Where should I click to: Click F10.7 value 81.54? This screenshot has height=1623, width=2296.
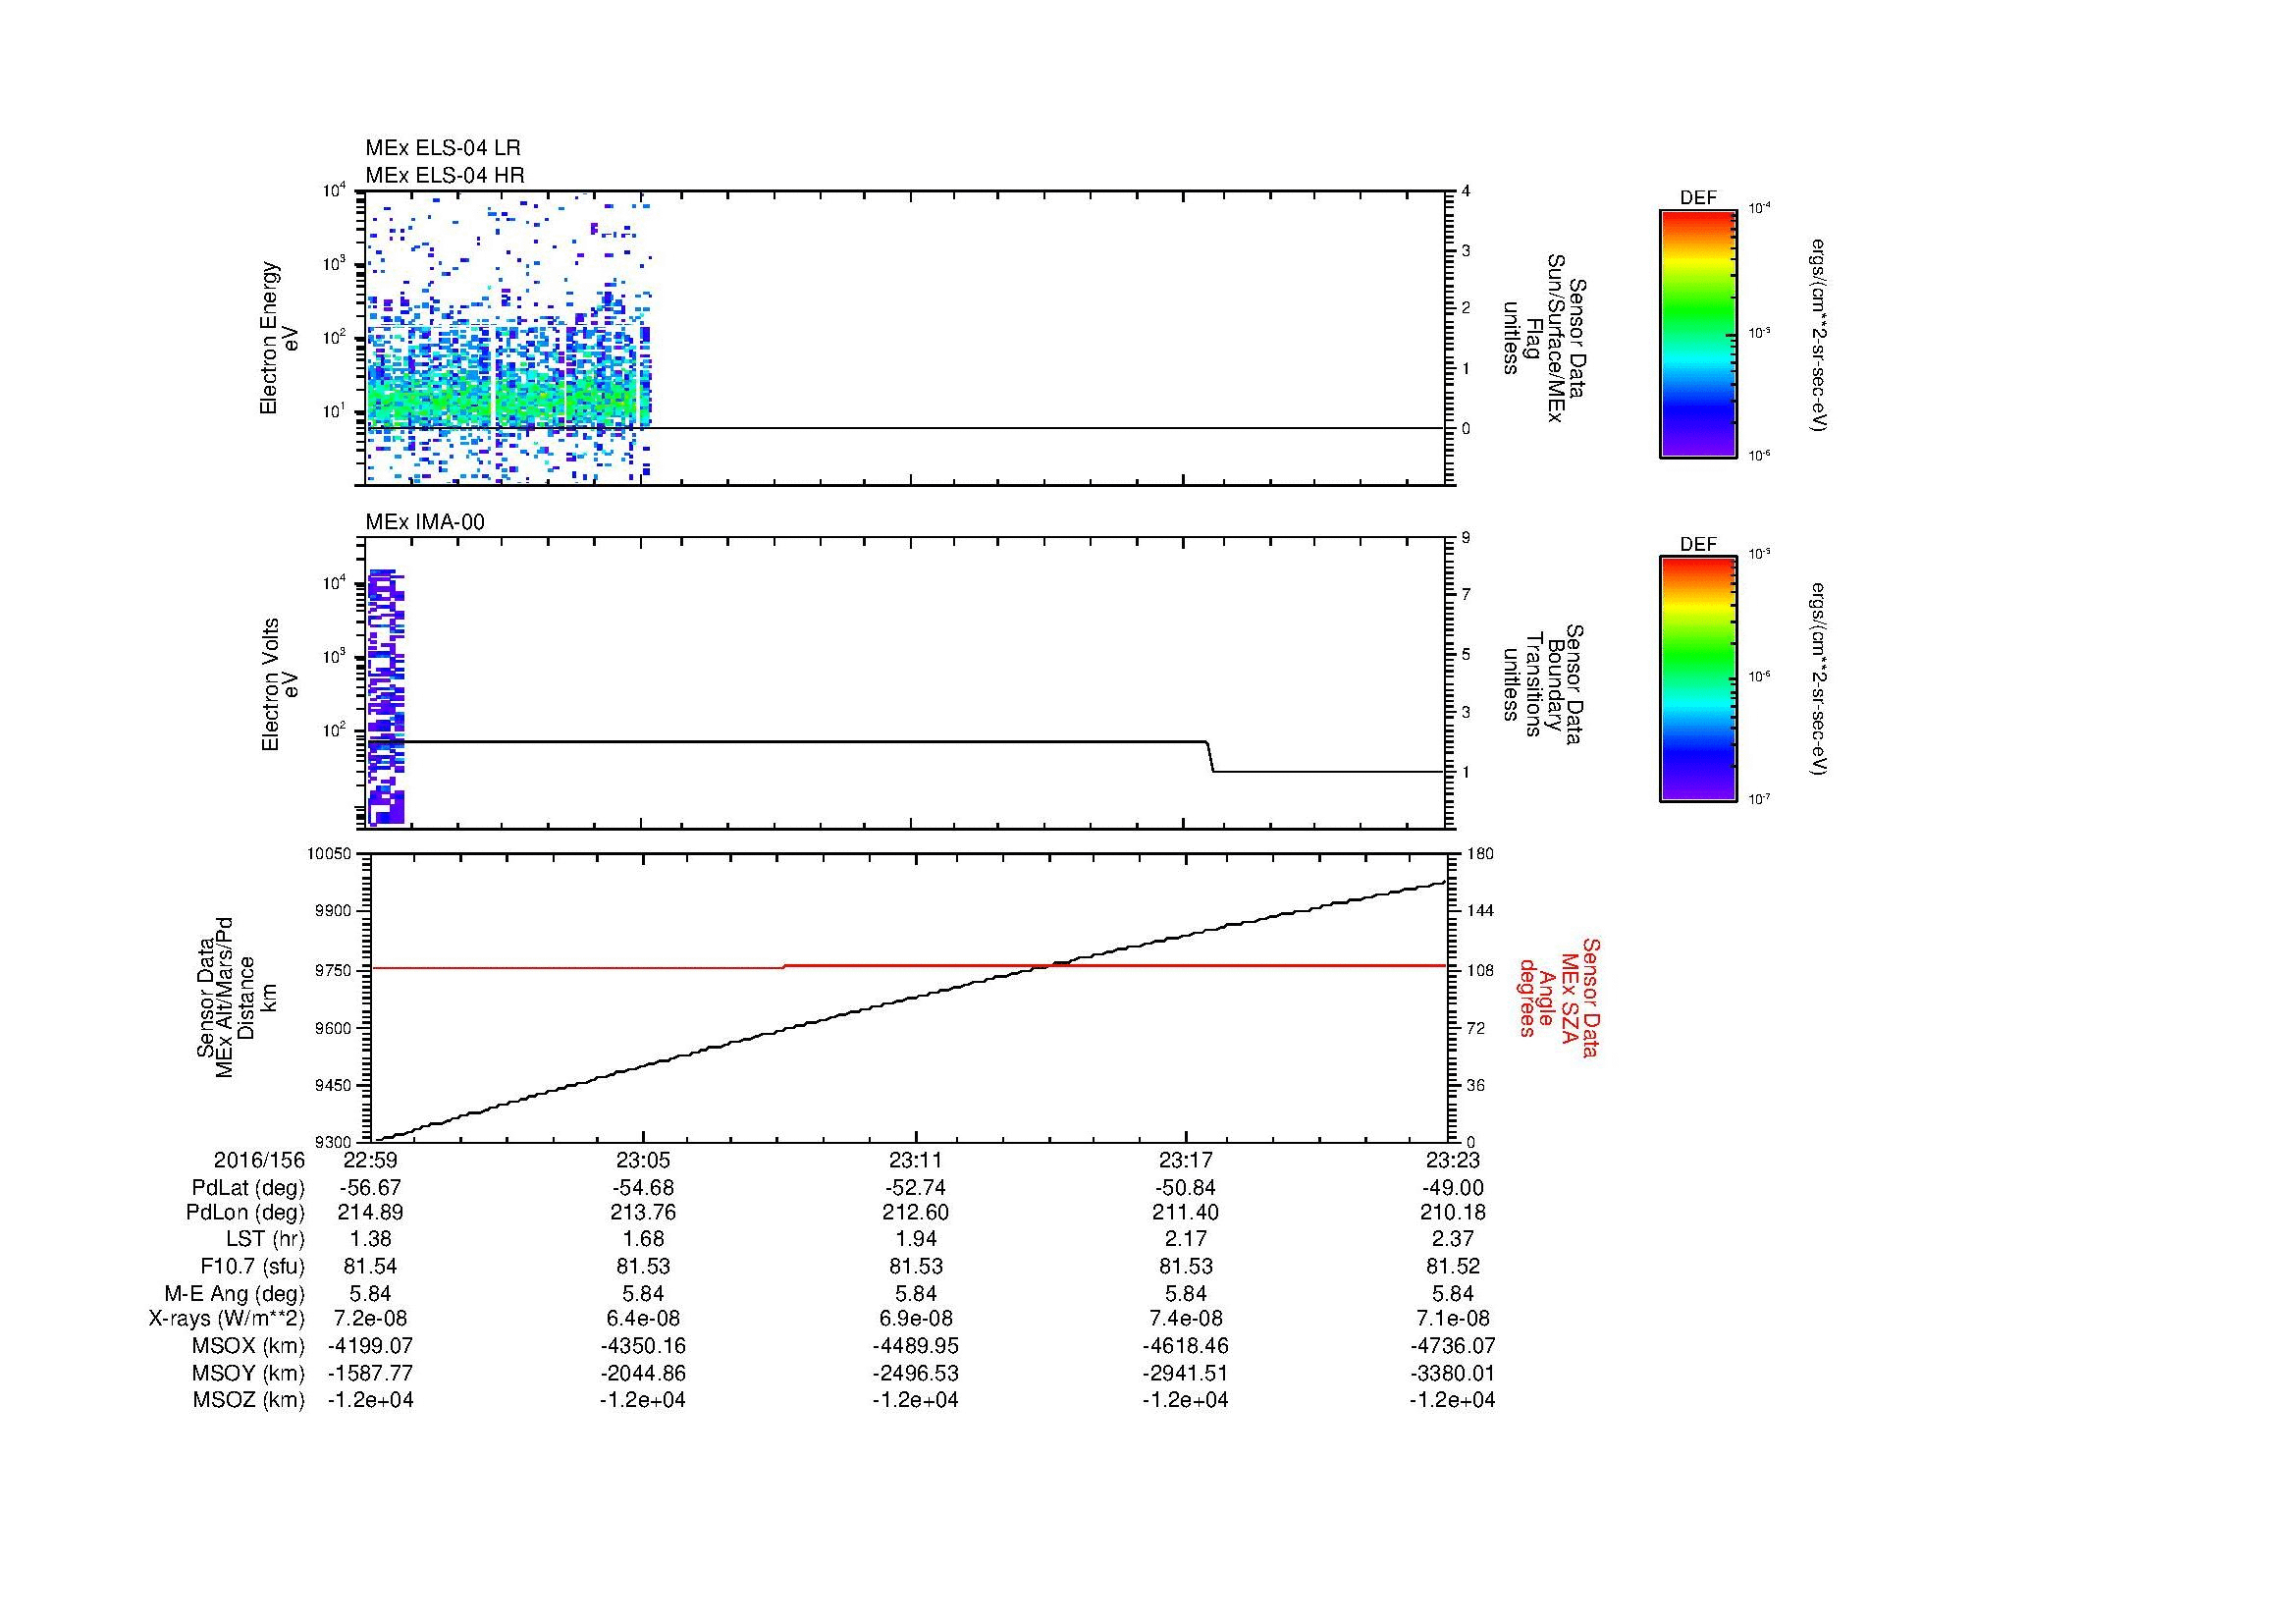click(x=370, y=1267)
